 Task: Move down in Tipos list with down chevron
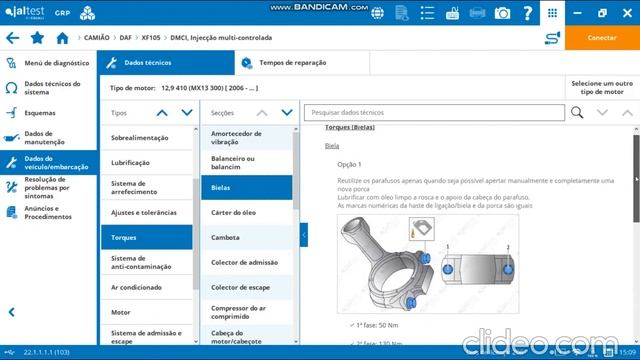(x=187, y=113)
